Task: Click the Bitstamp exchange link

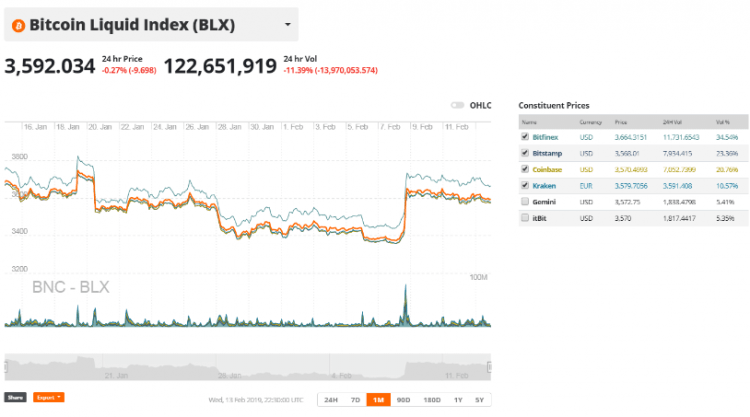Action: [547, 154]
